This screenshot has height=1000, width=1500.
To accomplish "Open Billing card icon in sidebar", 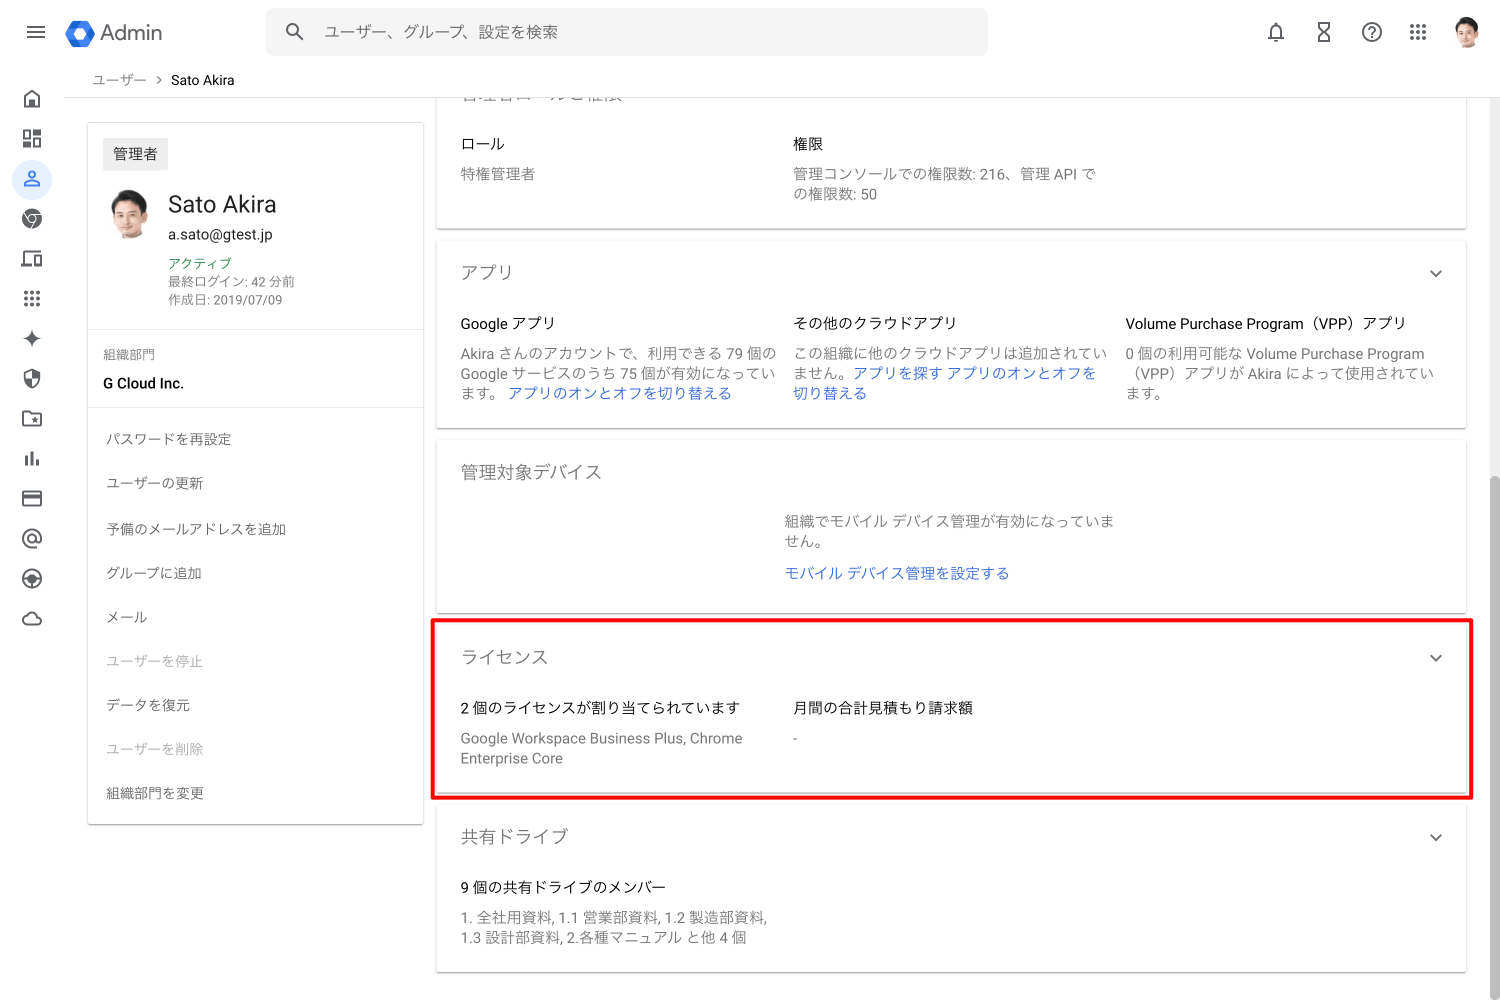I will (x=32, y=499).
